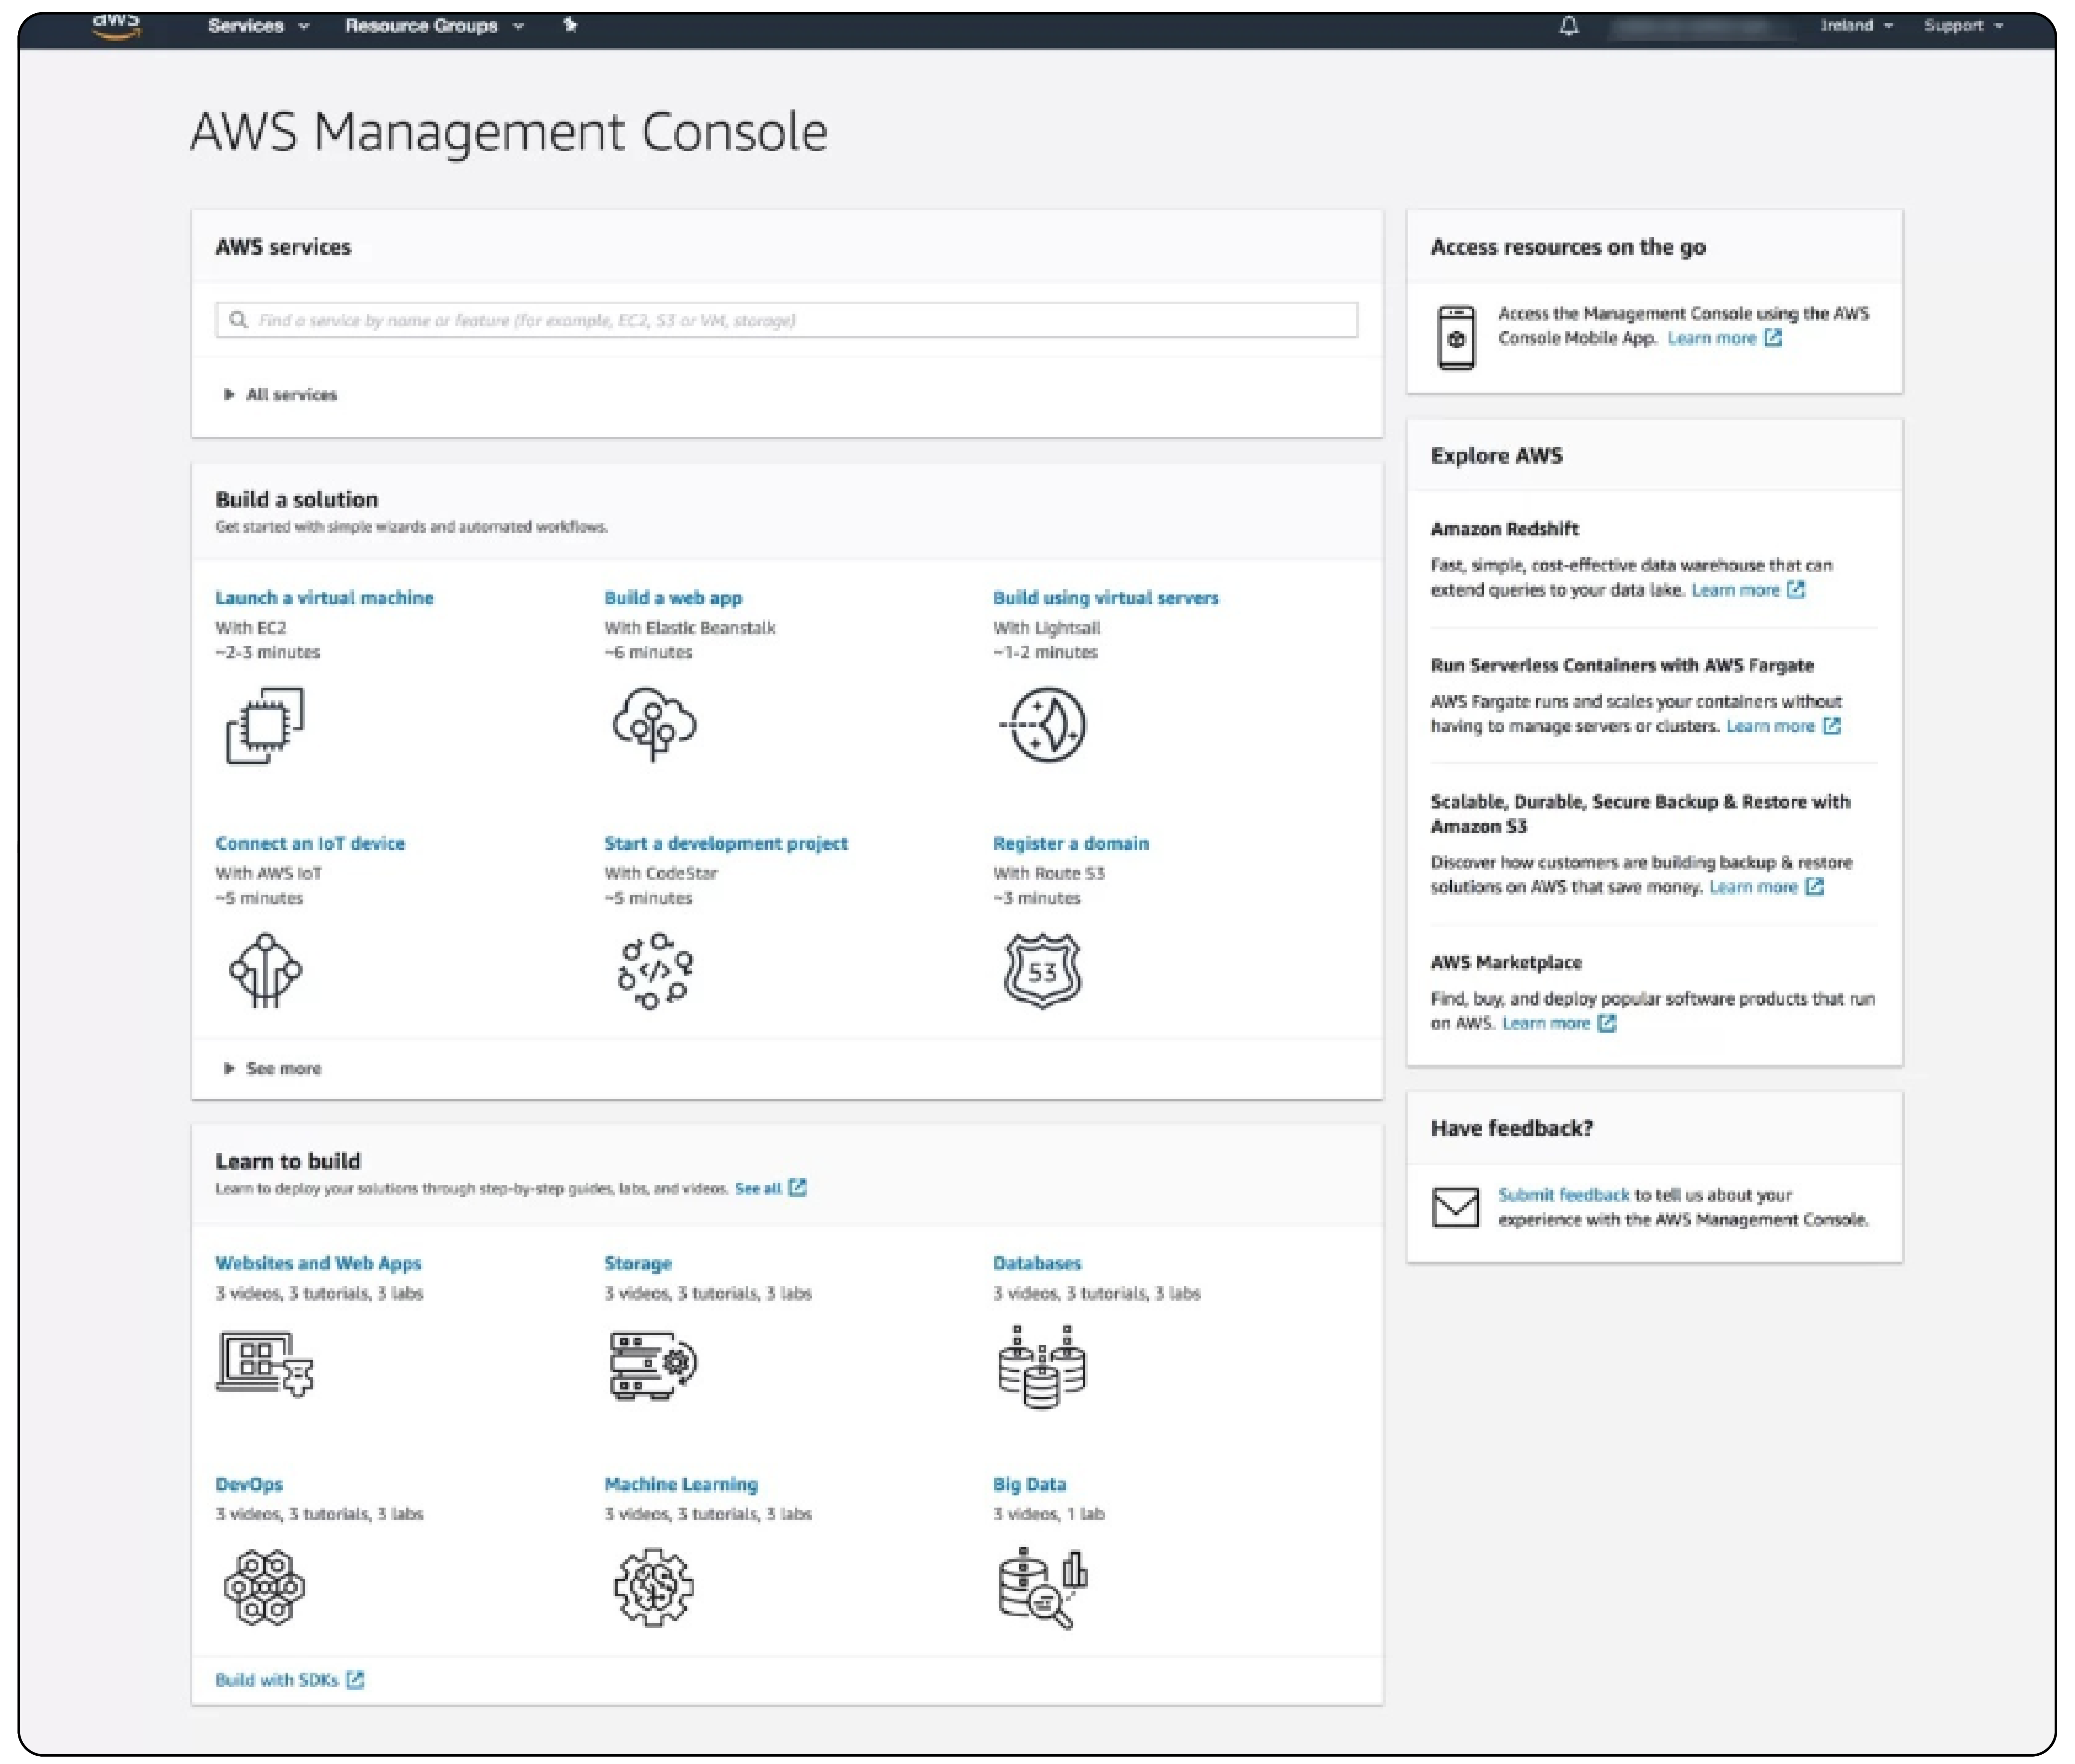Image resolution: width=2075 pixels, height=1764 pixels.
Task: Click the DevOps hexagons icon
Action: pyautogui.click(x=264, y=1587)
